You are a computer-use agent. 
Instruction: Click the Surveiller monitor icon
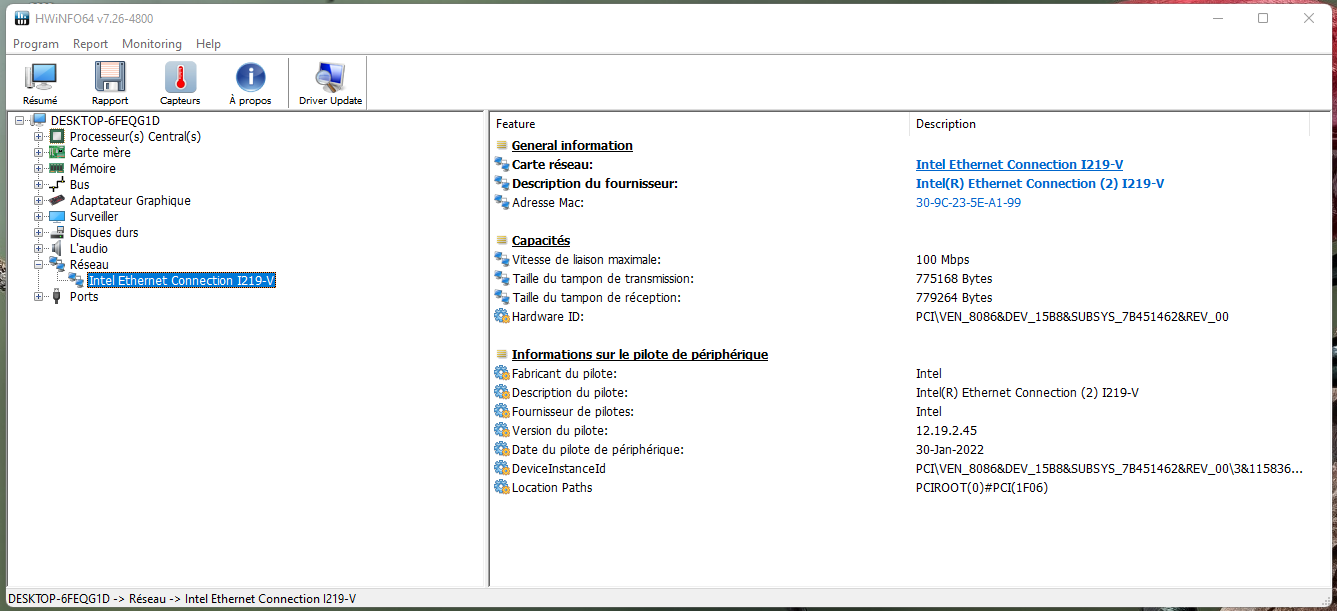click(57, 217)
